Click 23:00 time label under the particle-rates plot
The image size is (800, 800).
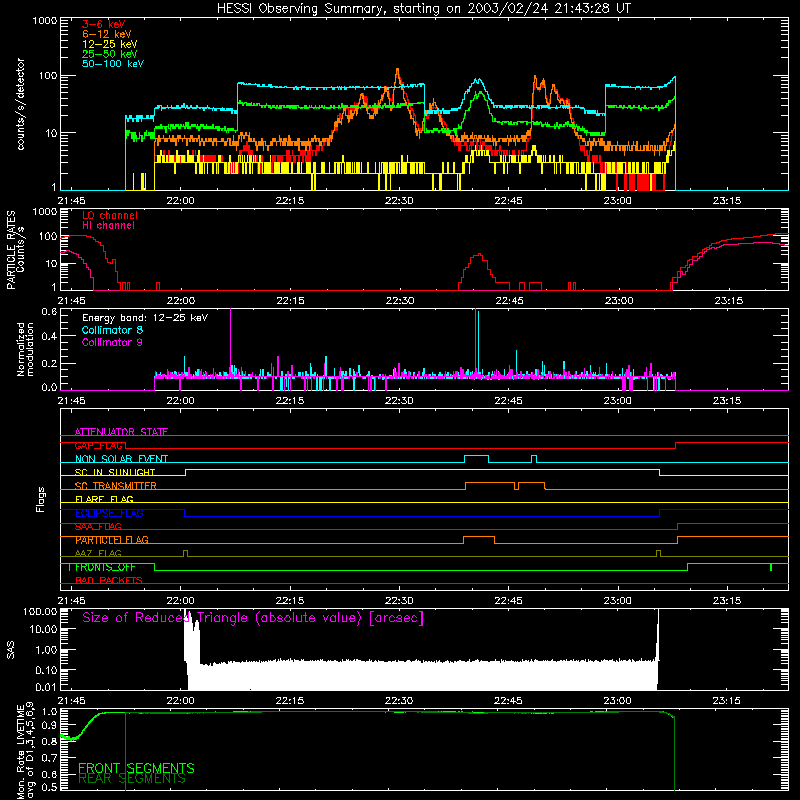point(618,301)
